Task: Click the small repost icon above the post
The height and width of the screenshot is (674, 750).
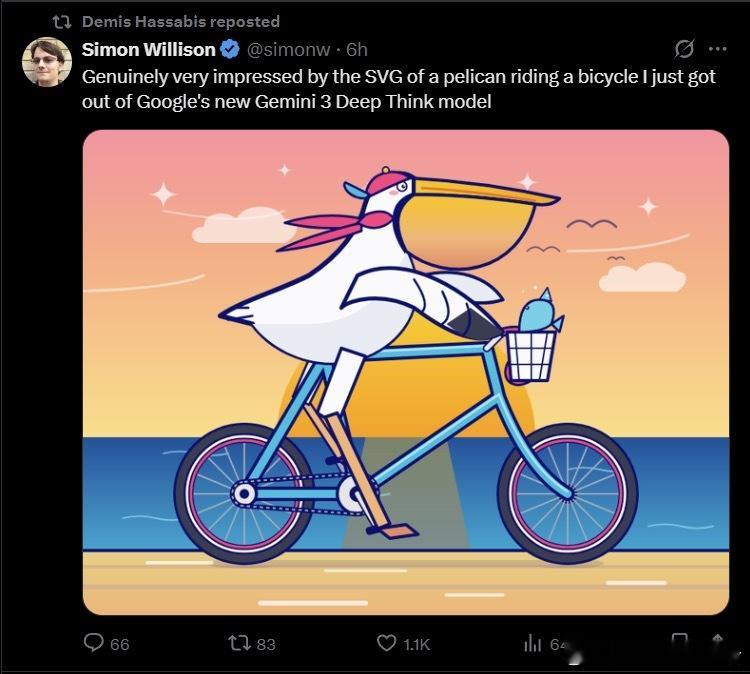Action: click(62, 22)
